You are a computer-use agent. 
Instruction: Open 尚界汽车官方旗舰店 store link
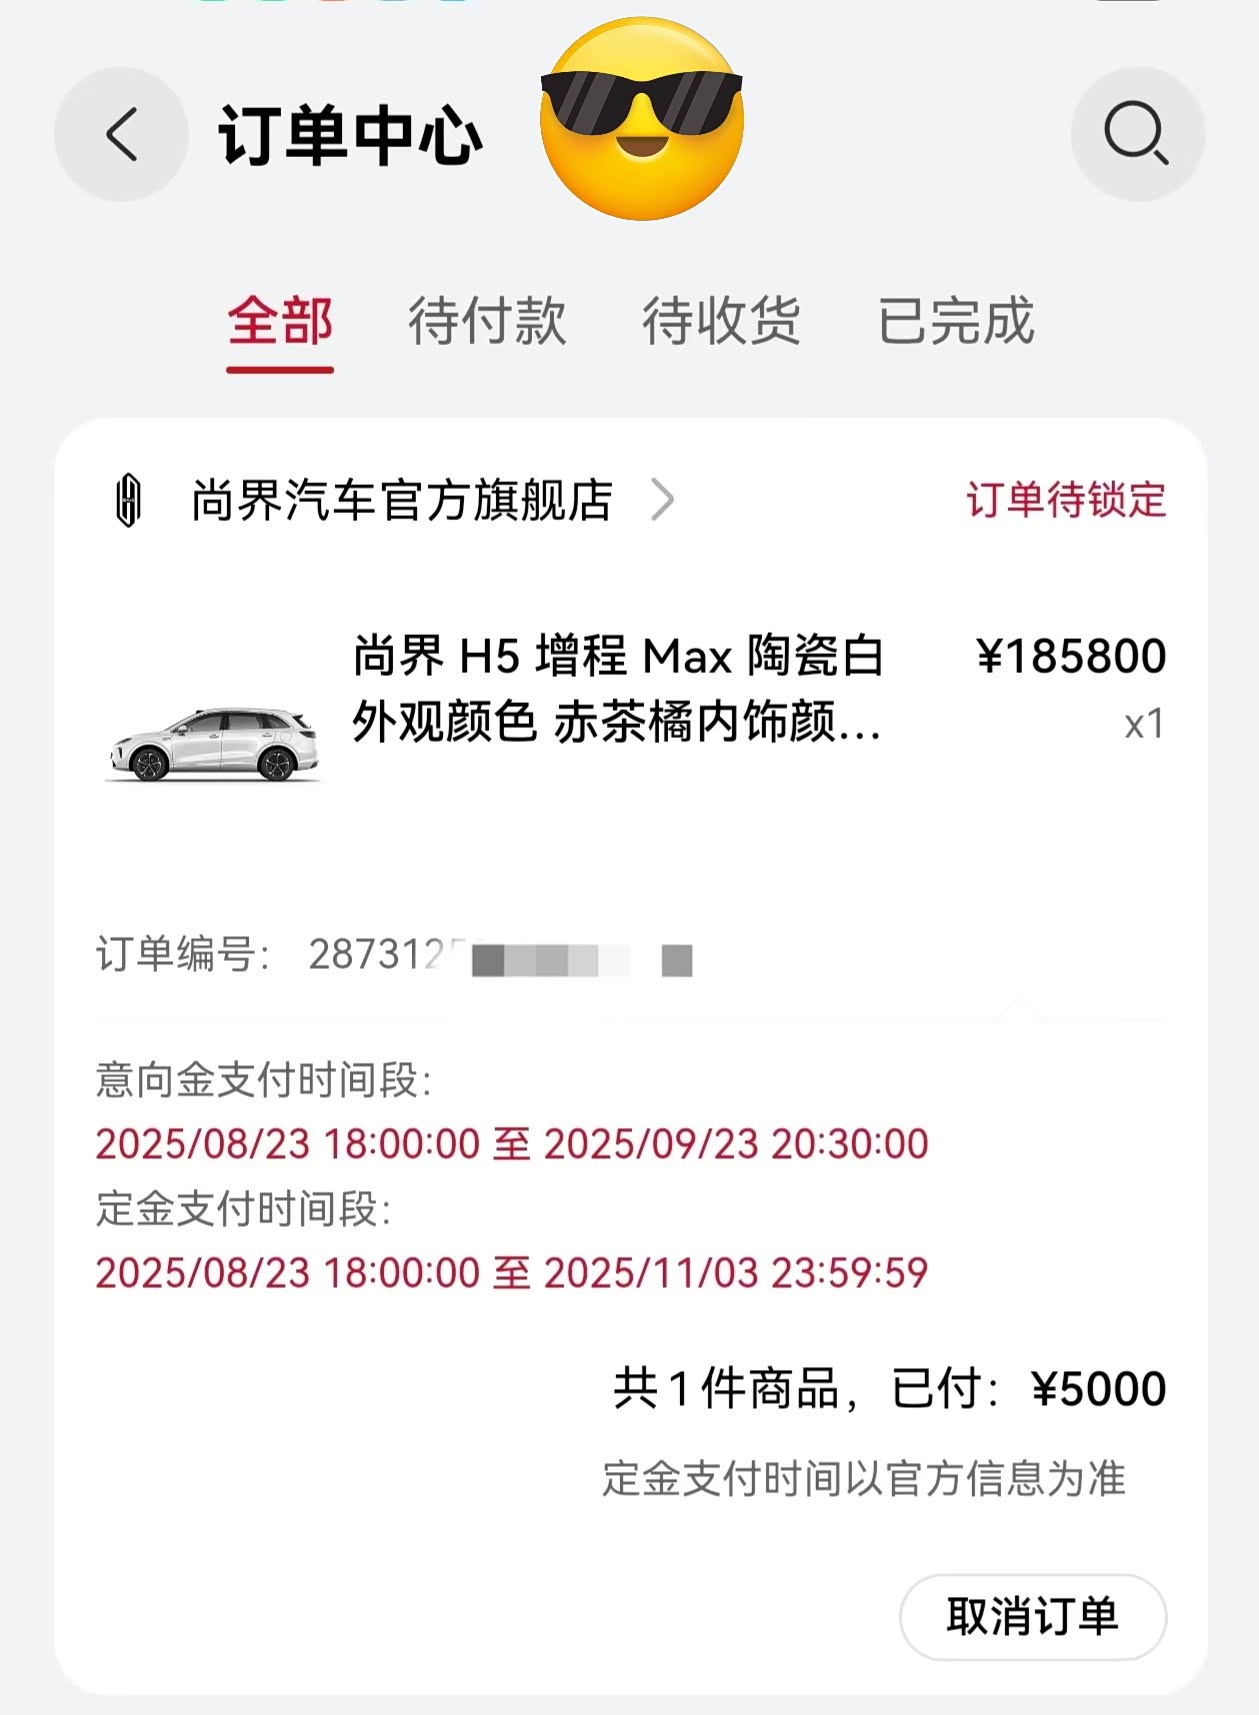pyautogui.click(x=402, y=500)
